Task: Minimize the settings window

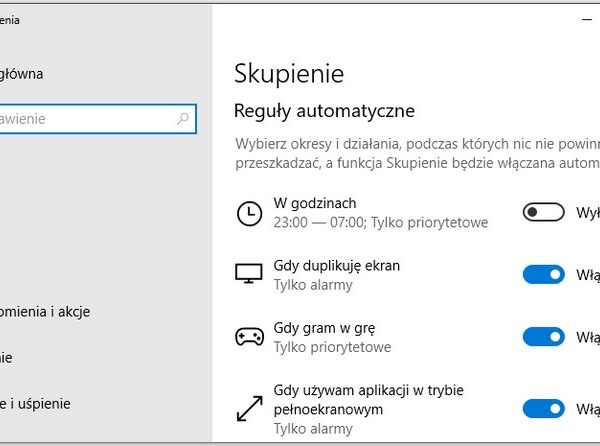Action: point(586,19)
